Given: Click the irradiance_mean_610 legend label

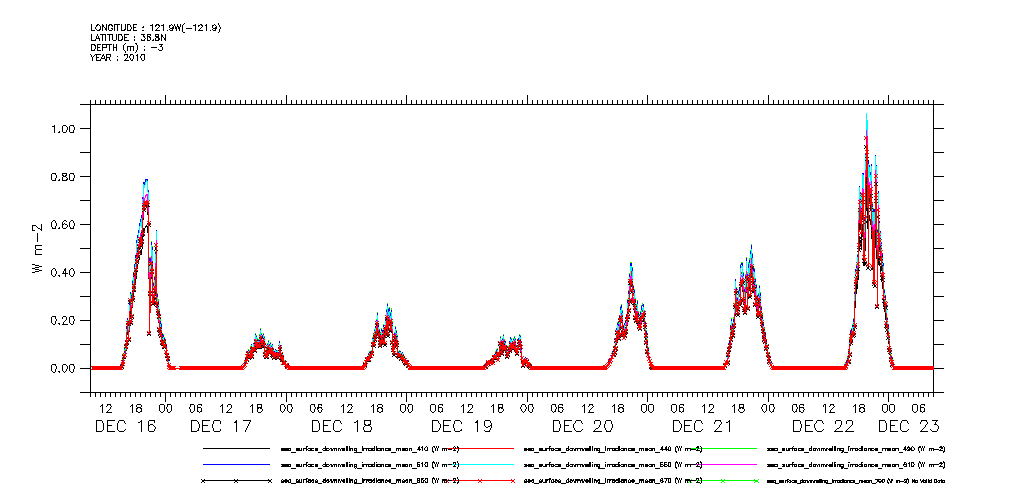Looking at the screenshot, I should pos(856,465).
